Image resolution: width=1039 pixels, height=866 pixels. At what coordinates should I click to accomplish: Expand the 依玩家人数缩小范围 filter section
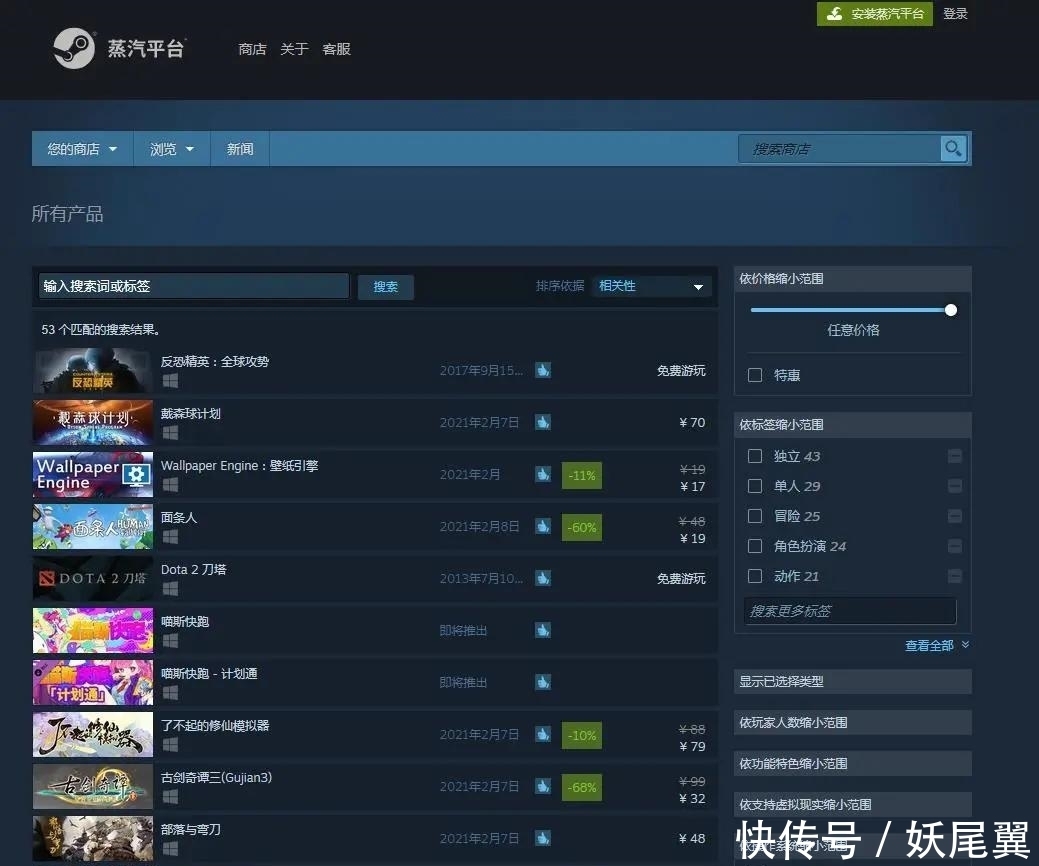click(852, 722)
